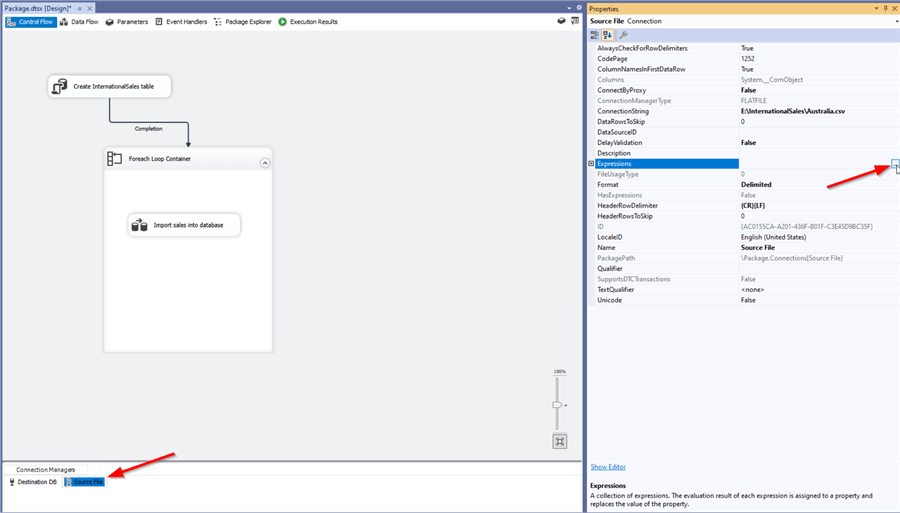
Task: Click the Property Pages wrench icon
Action: 623,35
